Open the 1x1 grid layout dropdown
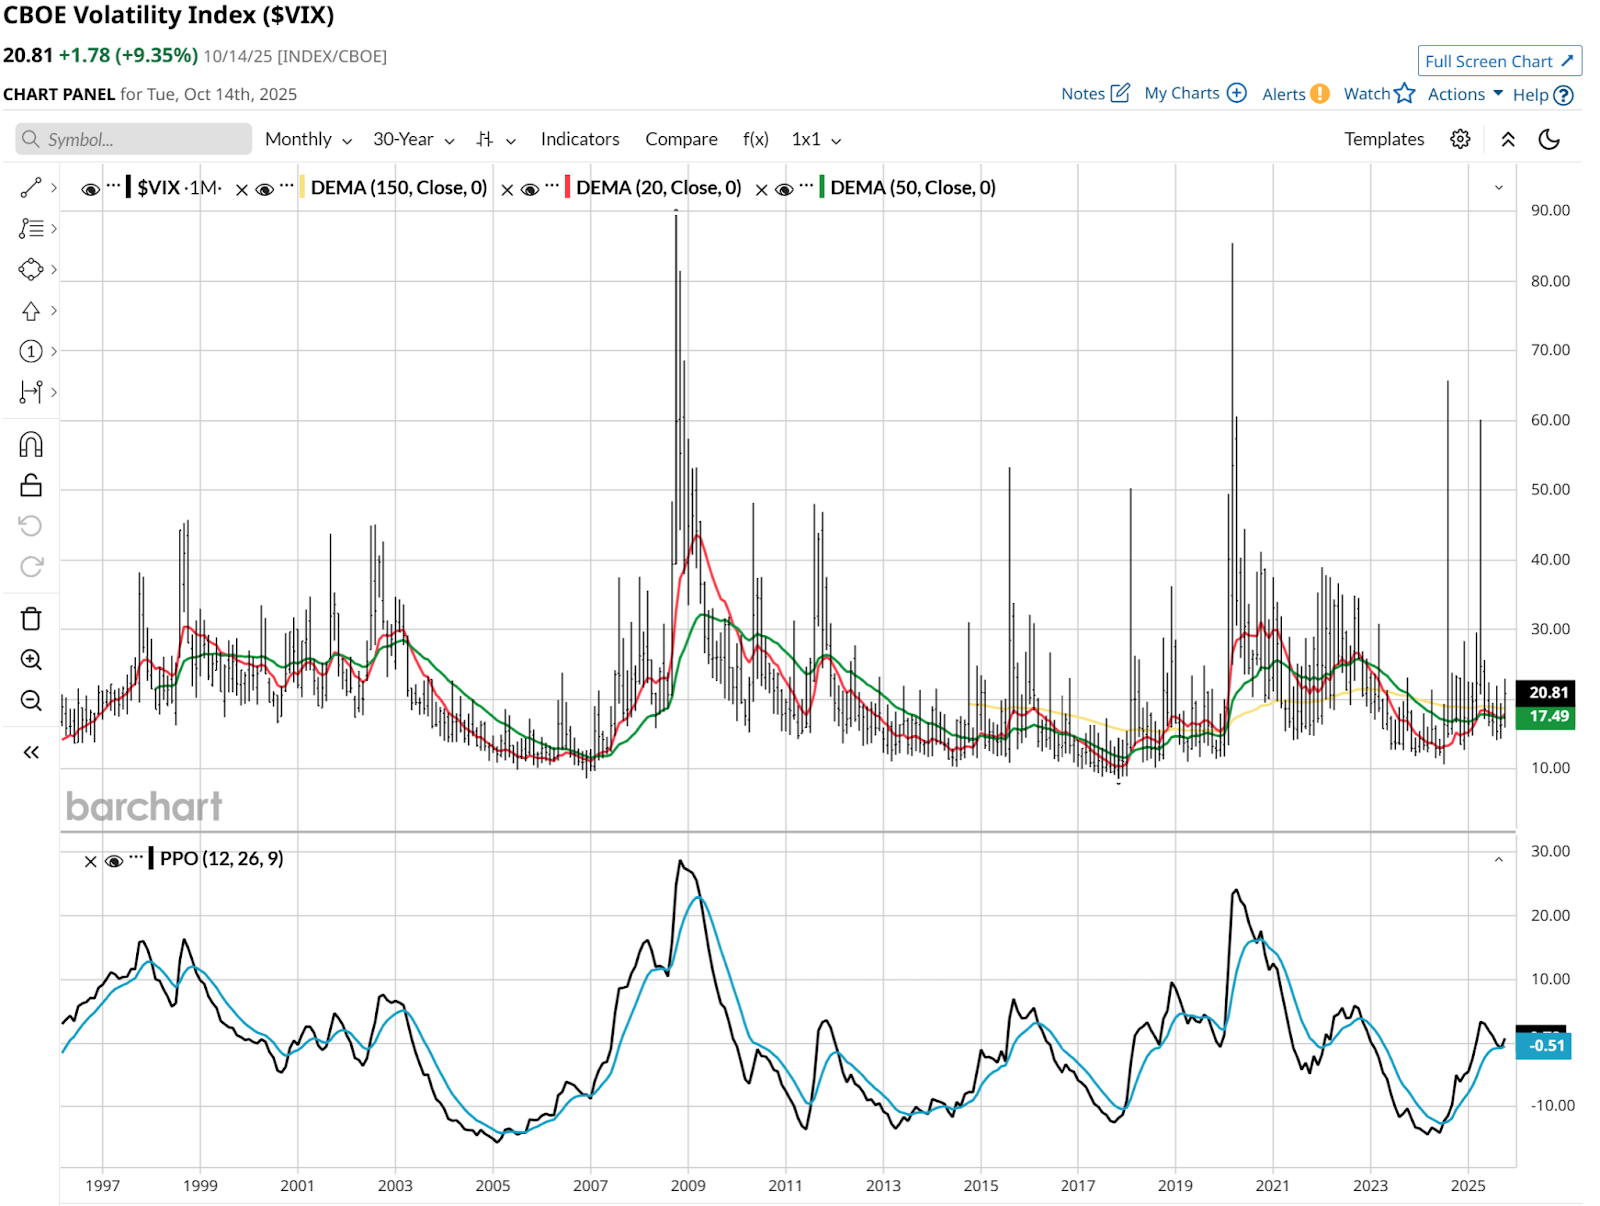The height and width of the screenshot is (1206, 1600). point(816,140)
